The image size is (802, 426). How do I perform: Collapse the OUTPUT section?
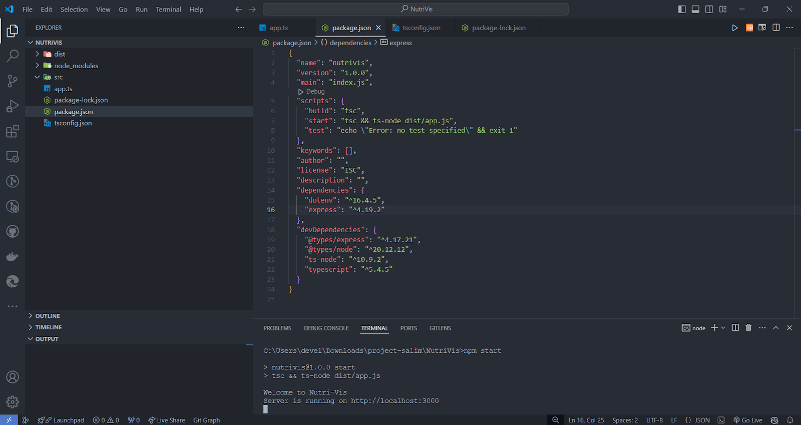coord(30,339)
